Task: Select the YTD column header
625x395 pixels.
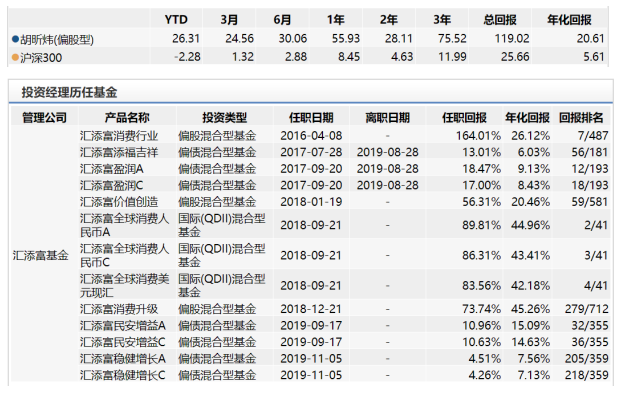Action: (176, 20)
